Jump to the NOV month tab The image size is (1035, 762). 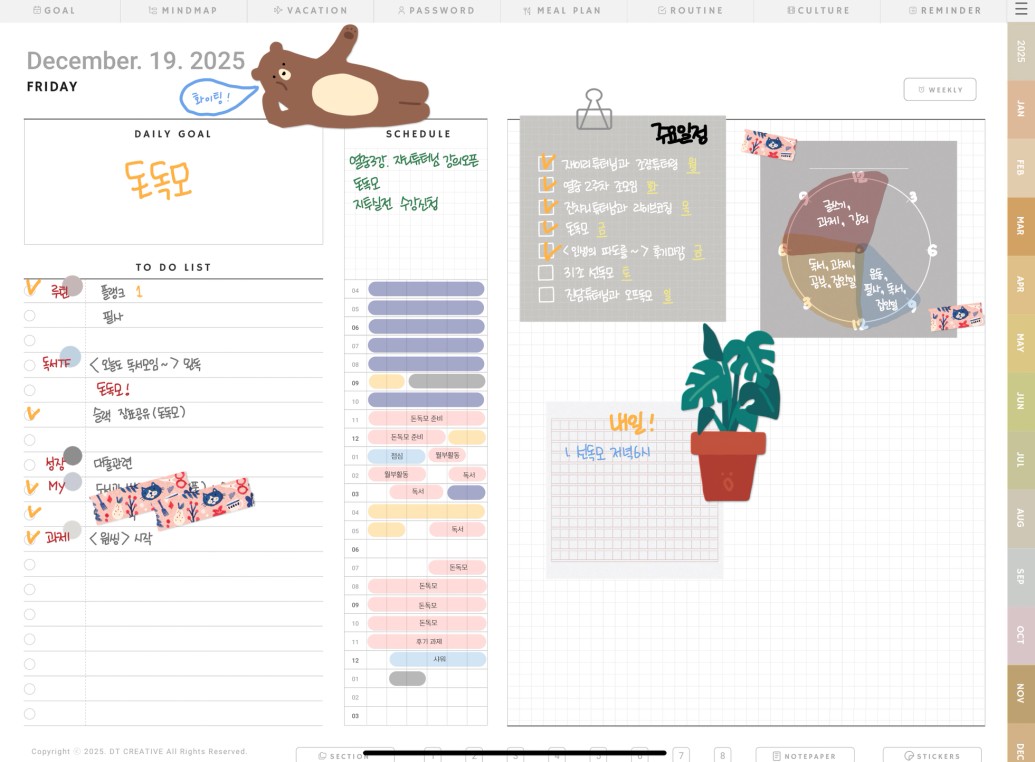[x=1020, y=693]
